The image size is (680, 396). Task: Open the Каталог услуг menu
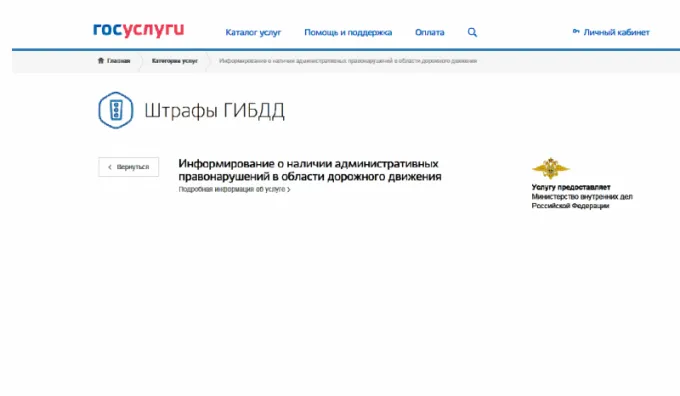tap(253, 33)
